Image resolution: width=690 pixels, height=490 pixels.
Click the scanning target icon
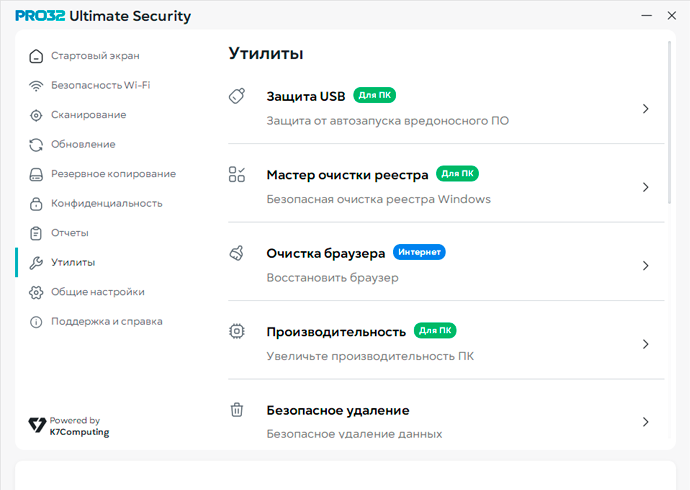pos(36,115)
